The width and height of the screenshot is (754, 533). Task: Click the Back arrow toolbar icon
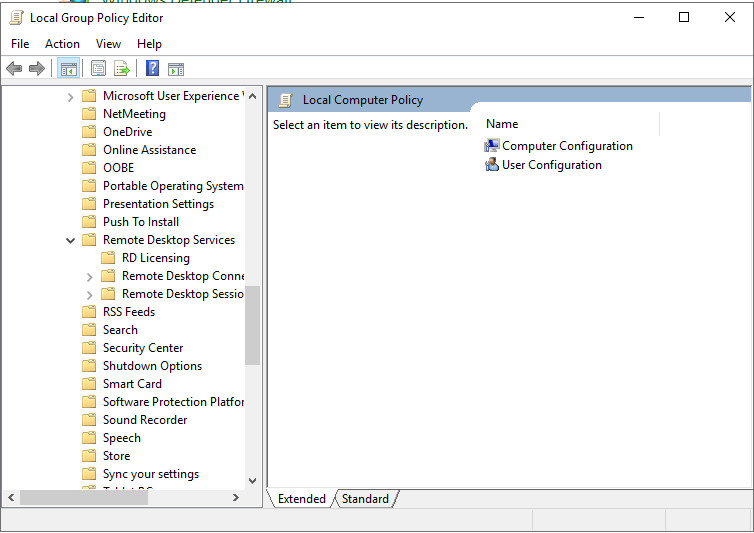(14, 68)
